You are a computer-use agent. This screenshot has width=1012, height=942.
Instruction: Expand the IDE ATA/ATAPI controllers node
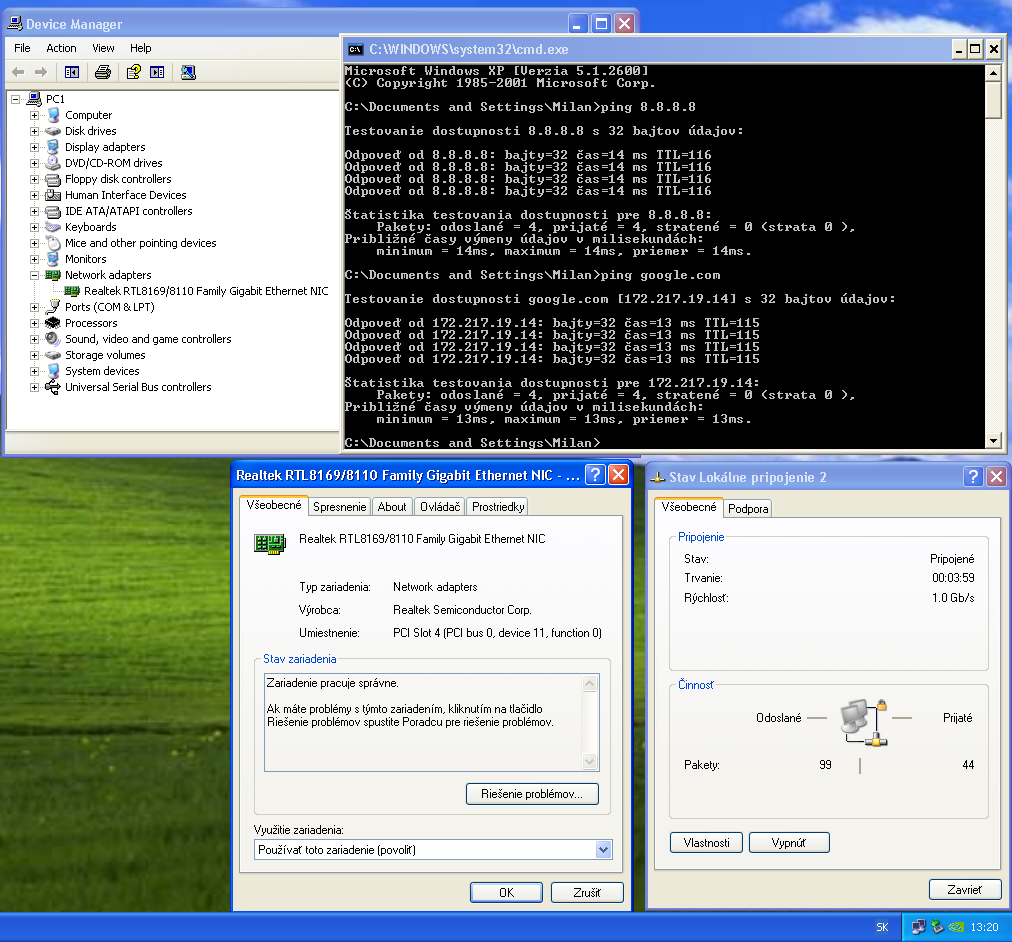tap(35, 212)
